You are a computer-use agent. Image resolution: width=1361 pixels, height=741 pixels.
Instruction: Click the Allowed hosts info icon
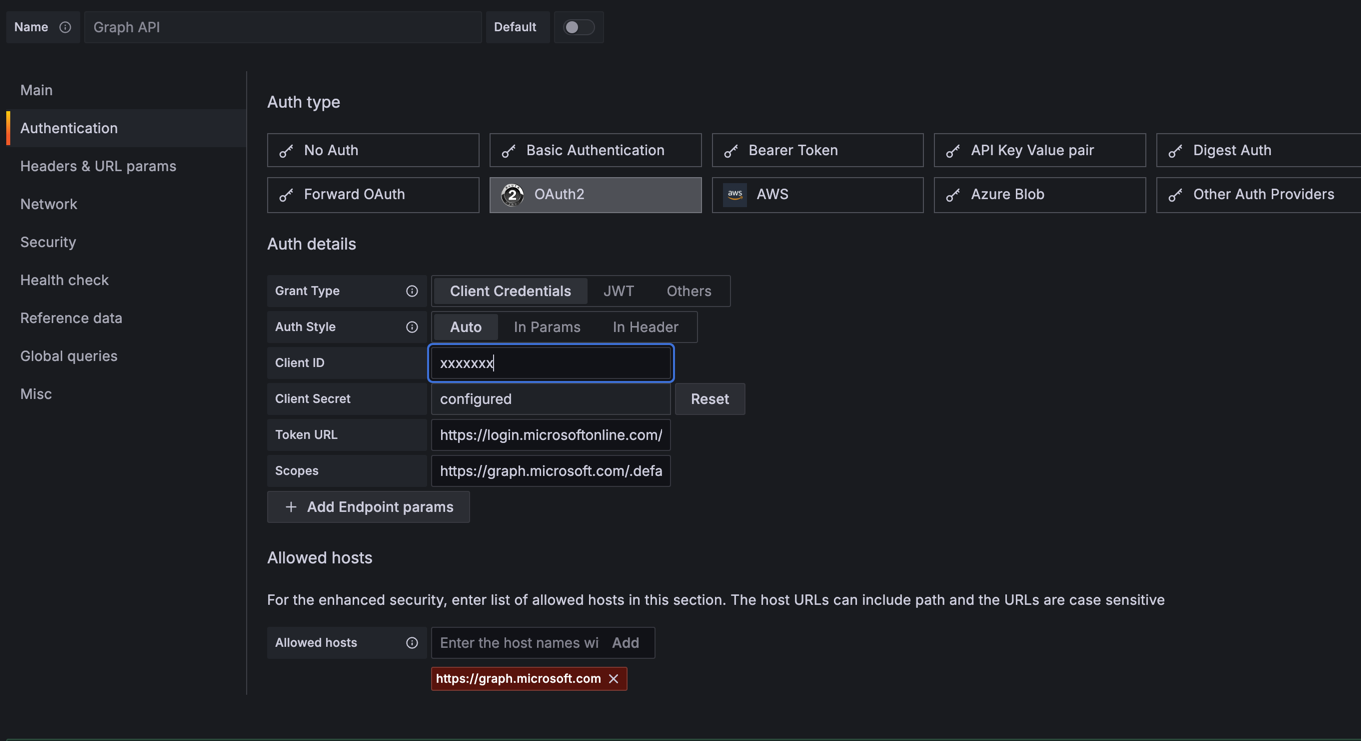point(411,643)
